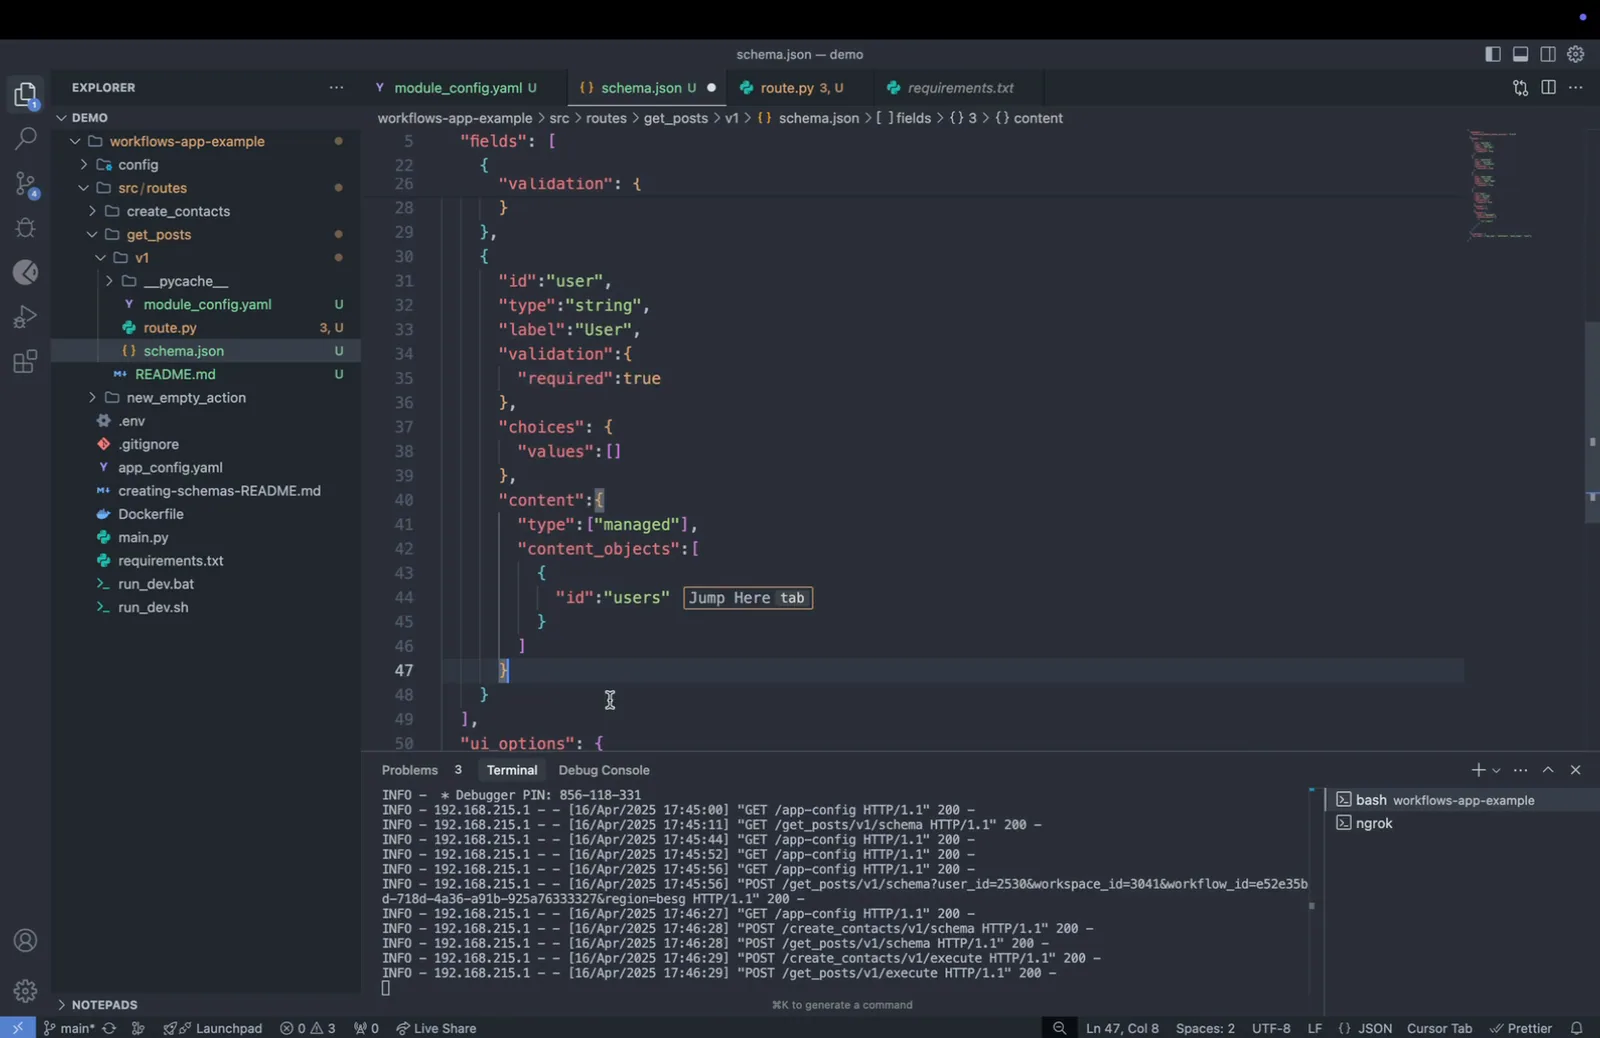Open the Accounts menu icon

tap(26, 941)
